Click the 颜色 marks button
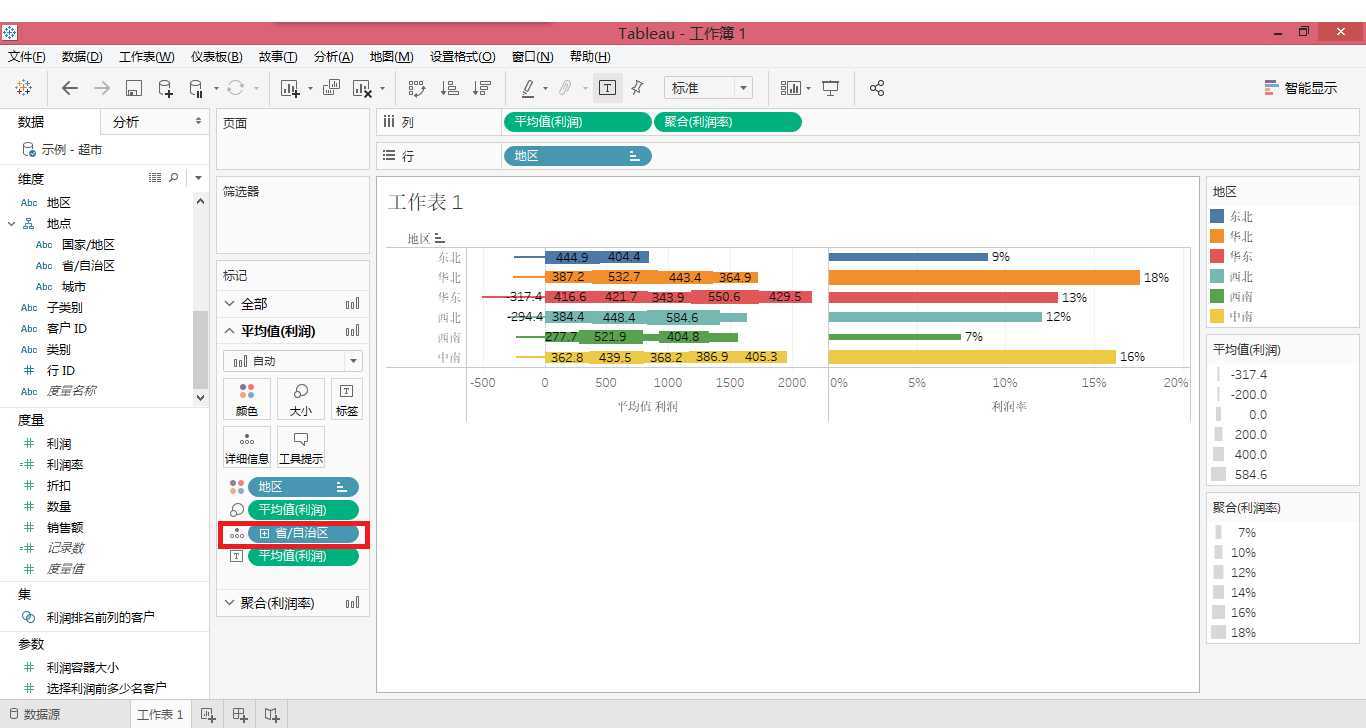This screenshot has height=728, width=1366. point(247,399)
